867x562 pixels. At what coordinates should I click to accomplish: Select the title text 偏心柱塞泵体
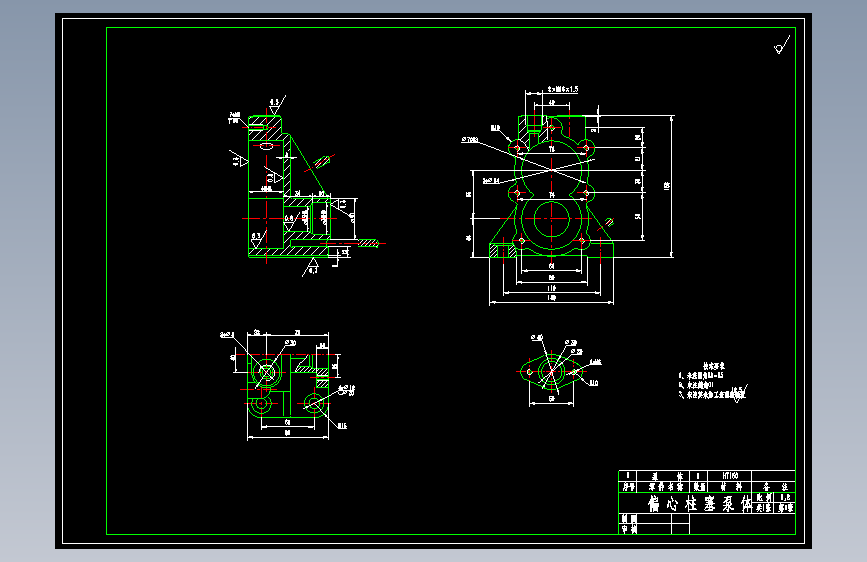[699, 504]
